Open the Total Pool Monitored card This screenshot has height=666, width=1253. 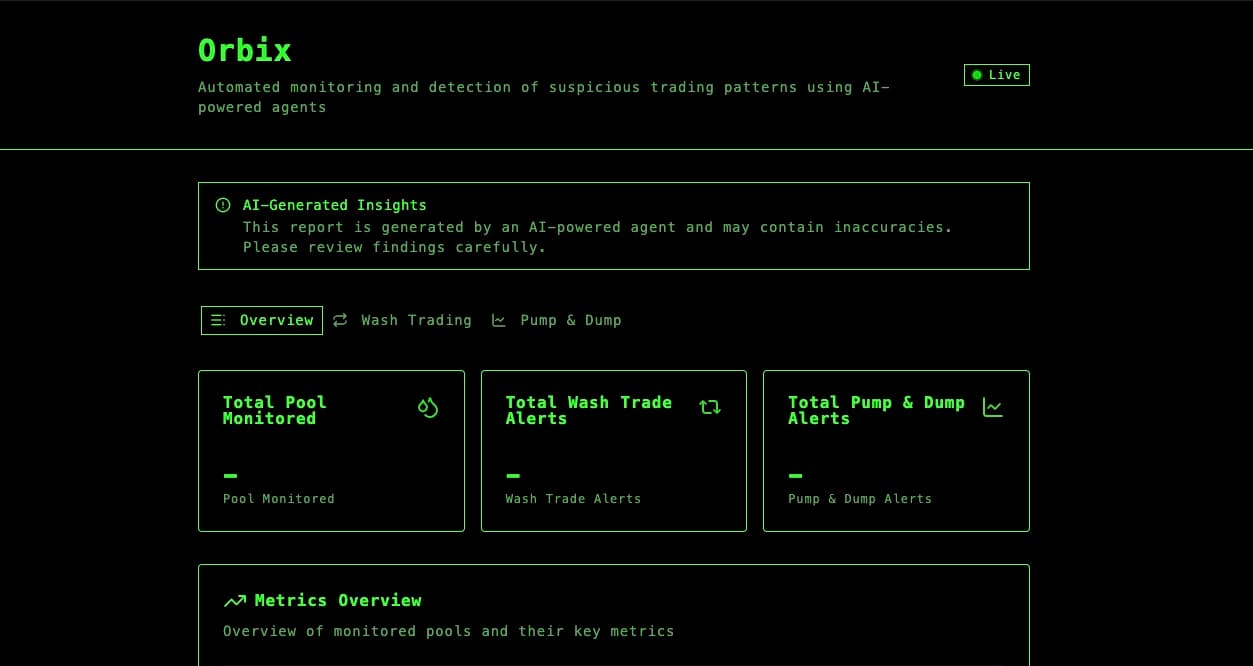point(331,451)
